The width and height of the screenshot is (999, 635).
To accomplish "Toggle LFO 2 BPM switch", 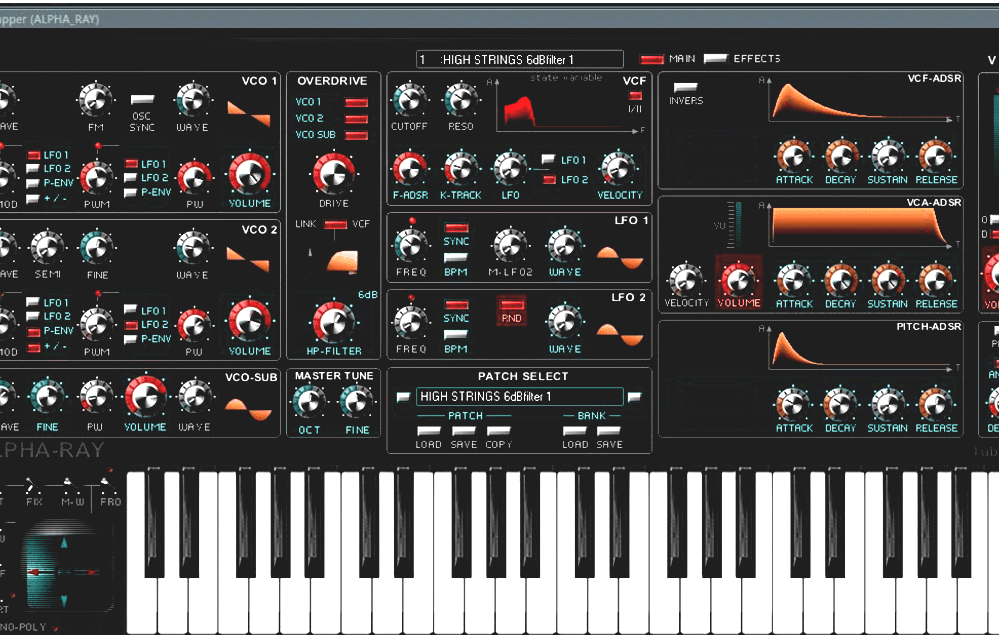I will click(456, 334).
